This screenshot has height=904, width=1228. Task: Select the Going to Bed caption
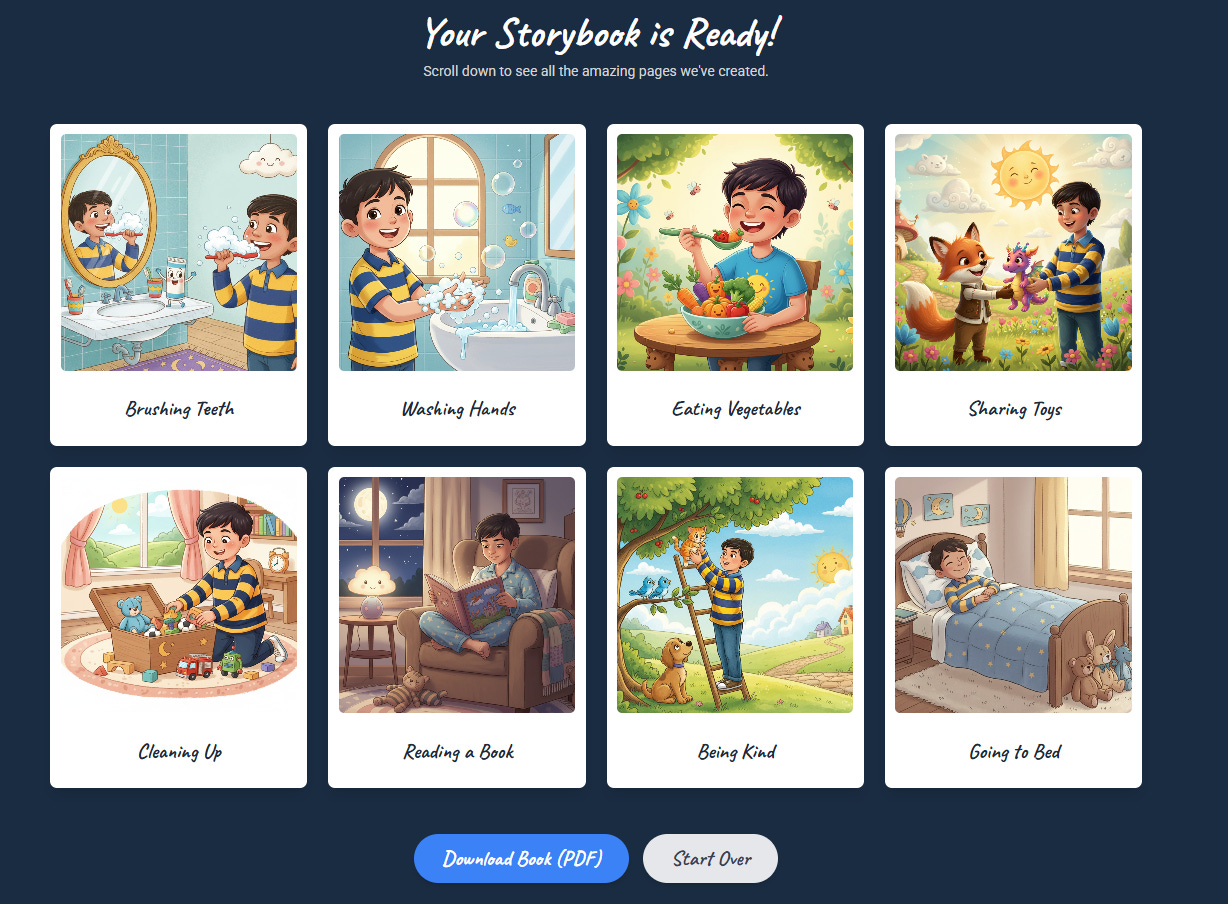click(1015, 752)
